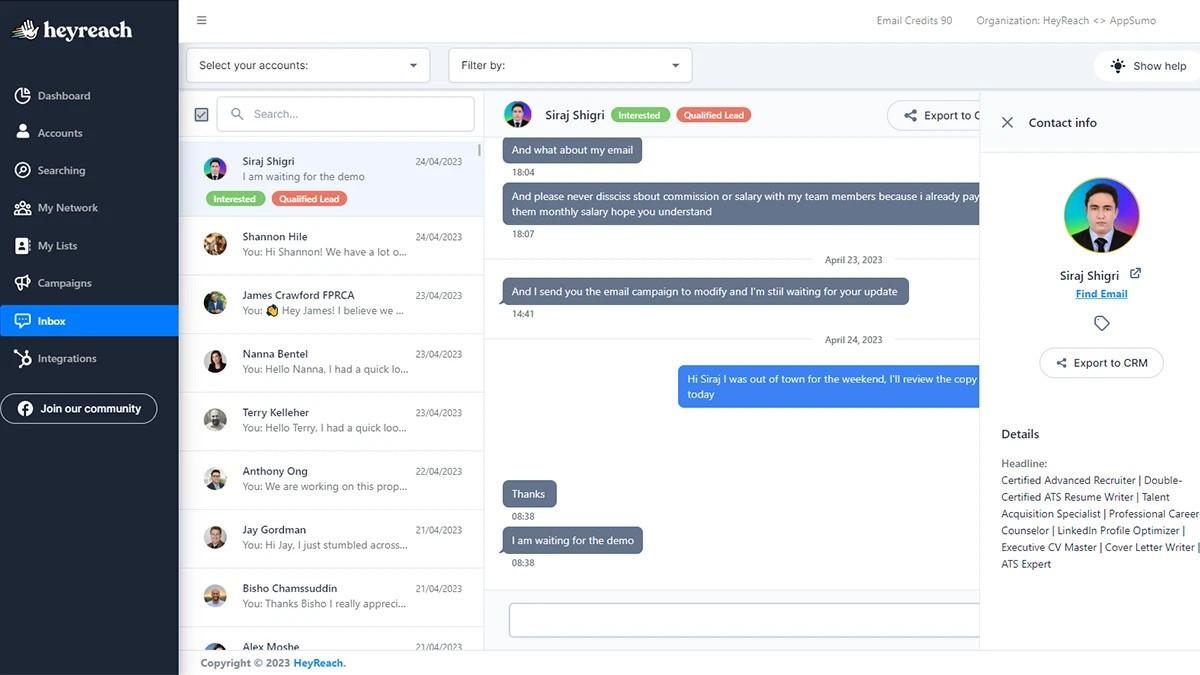
Task: Close the Contact info panel
Action: (1007, 122)
